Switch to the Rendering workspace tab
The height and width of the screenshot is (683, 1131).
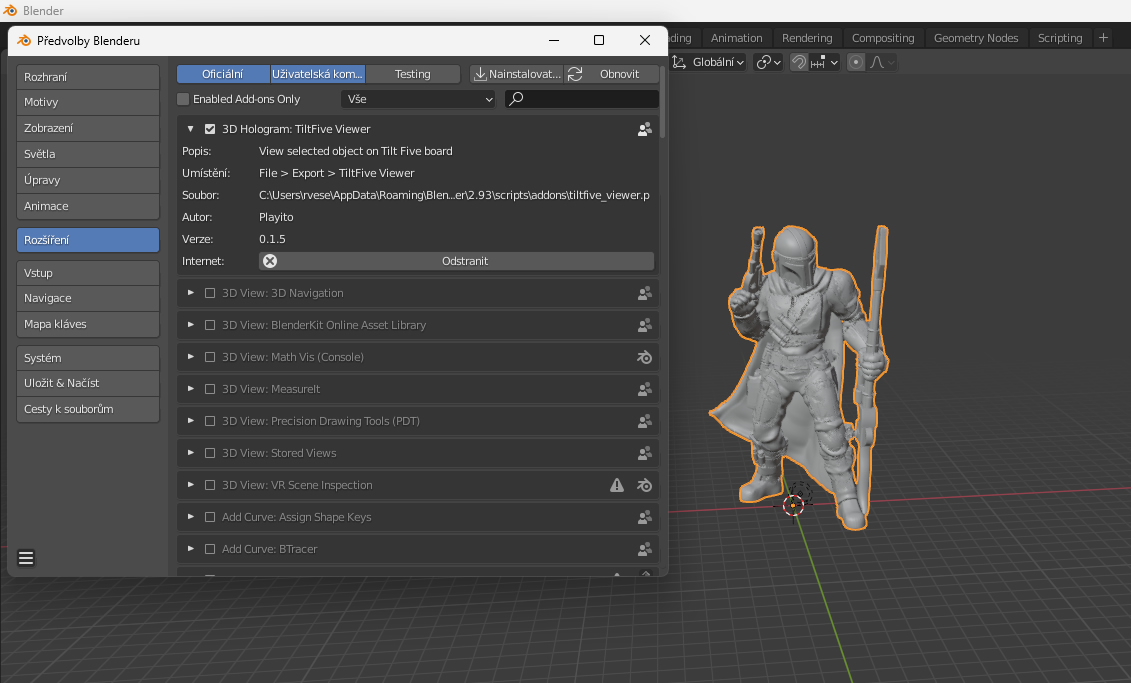point(807,38)
